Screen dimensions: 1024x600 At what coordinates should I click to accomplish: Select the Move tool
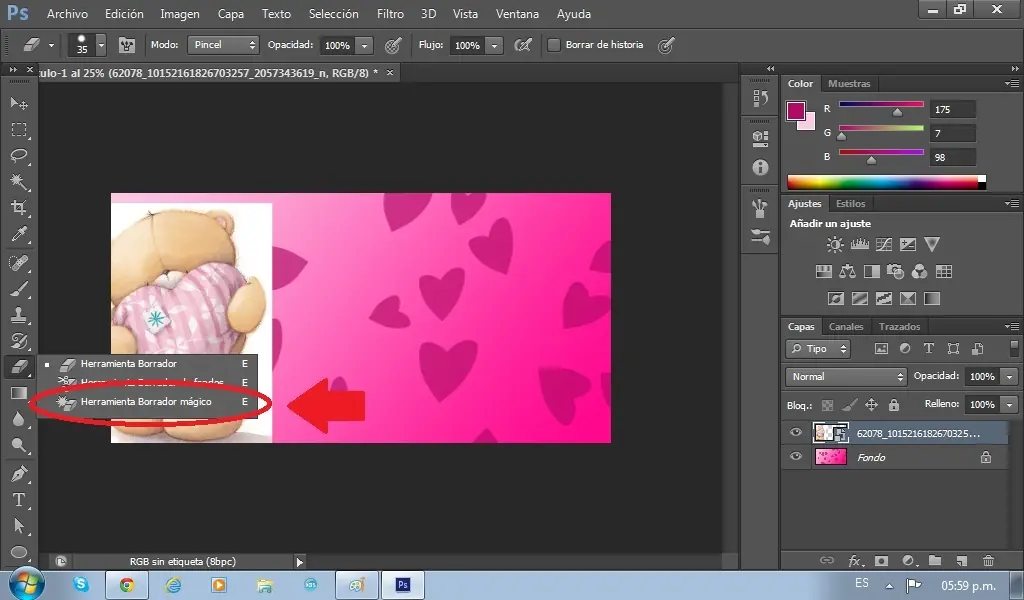pos(19,103)
